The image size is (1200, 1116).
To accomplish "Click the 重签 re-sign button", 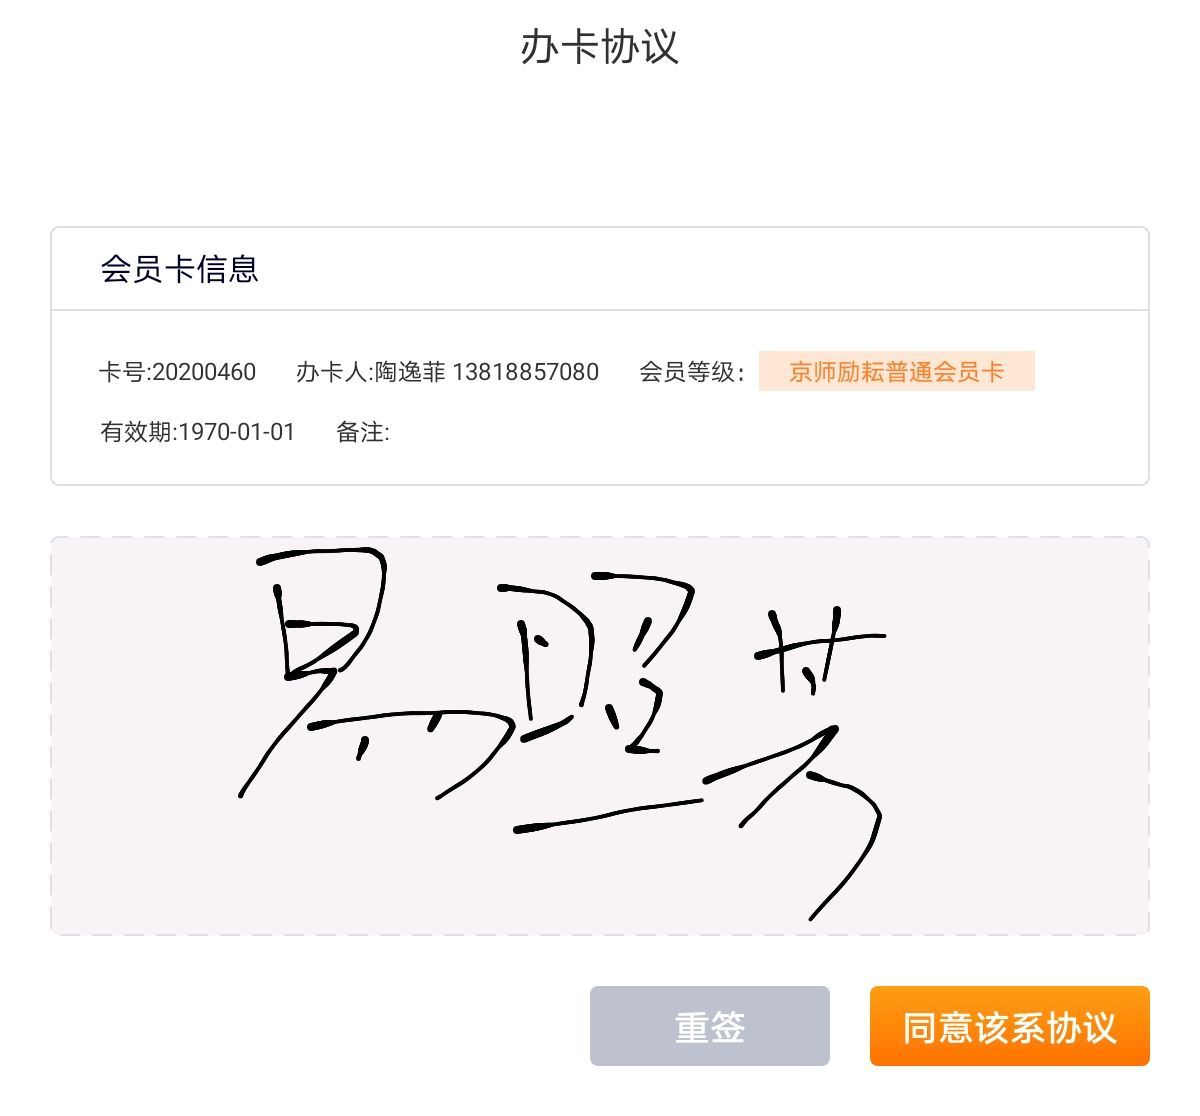I will point(709,1026).
